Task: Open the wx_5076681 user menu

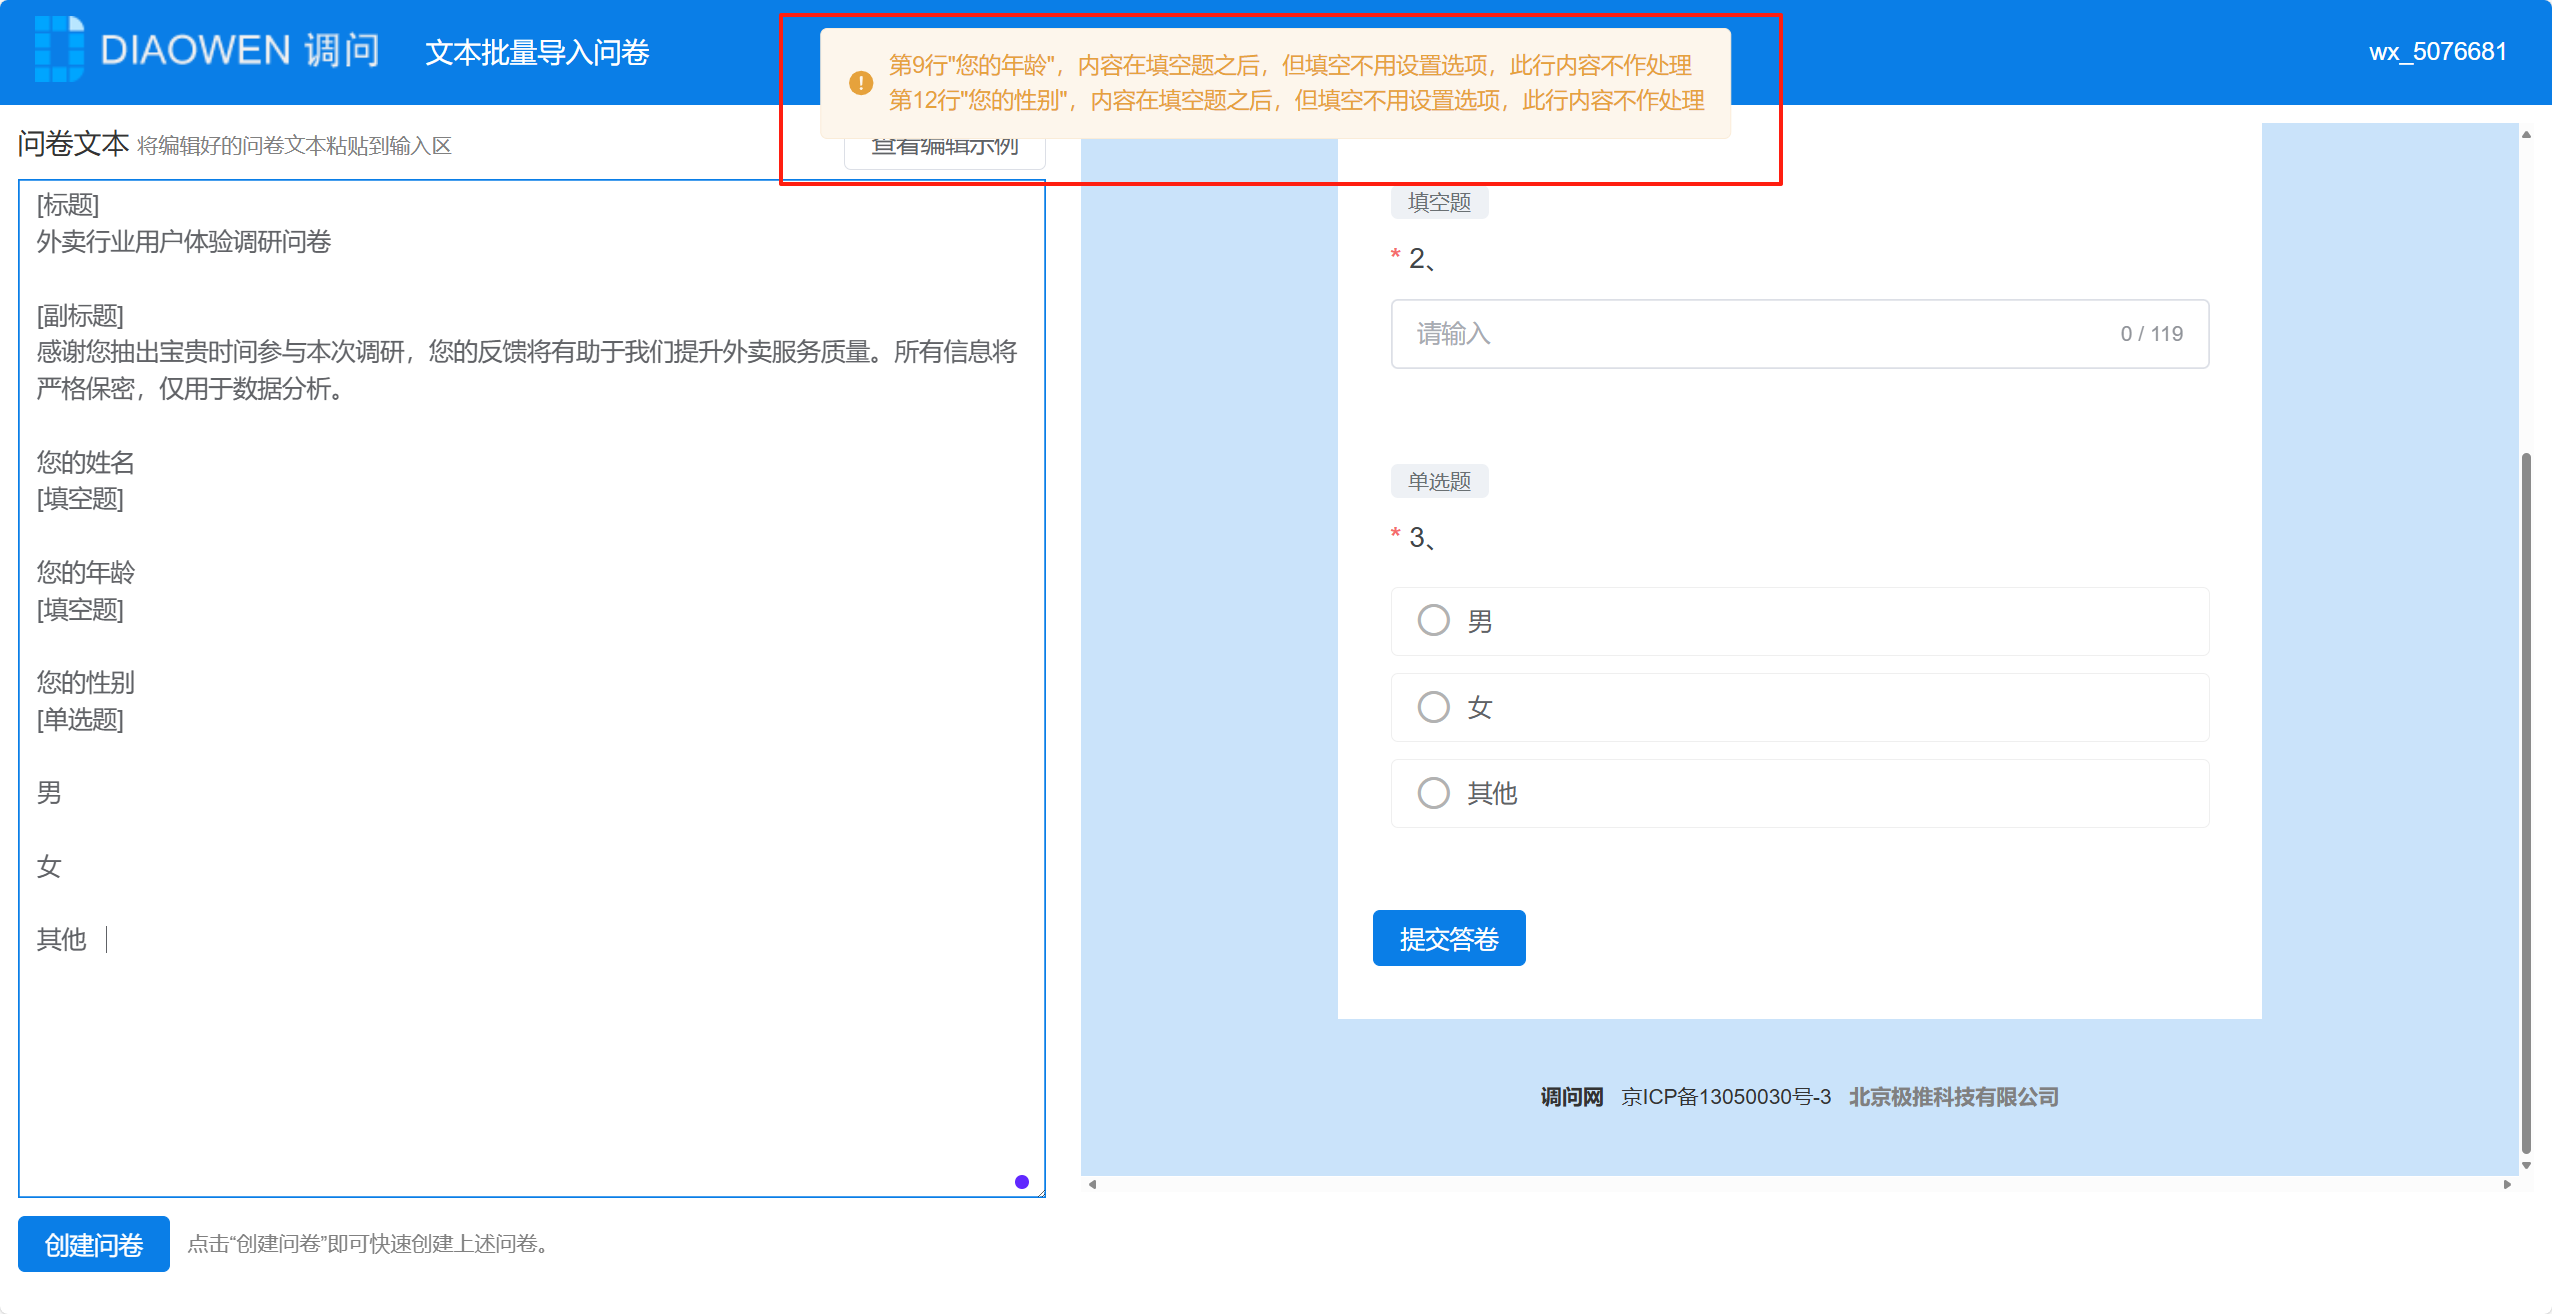Action: pos(2437,52)
